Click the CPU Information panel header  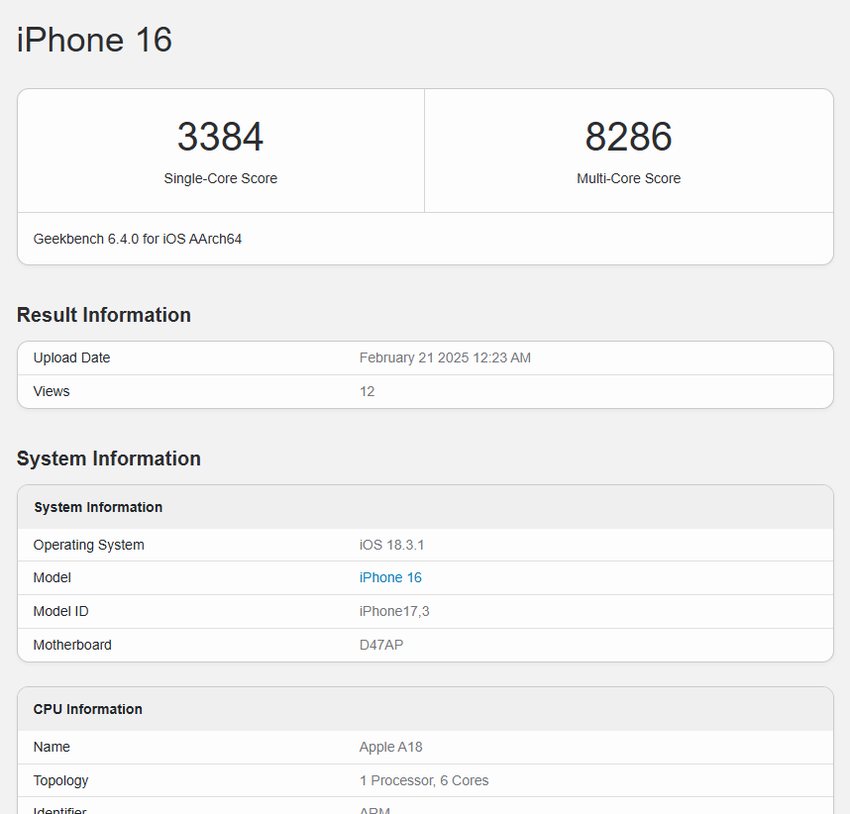coord(87,708)
